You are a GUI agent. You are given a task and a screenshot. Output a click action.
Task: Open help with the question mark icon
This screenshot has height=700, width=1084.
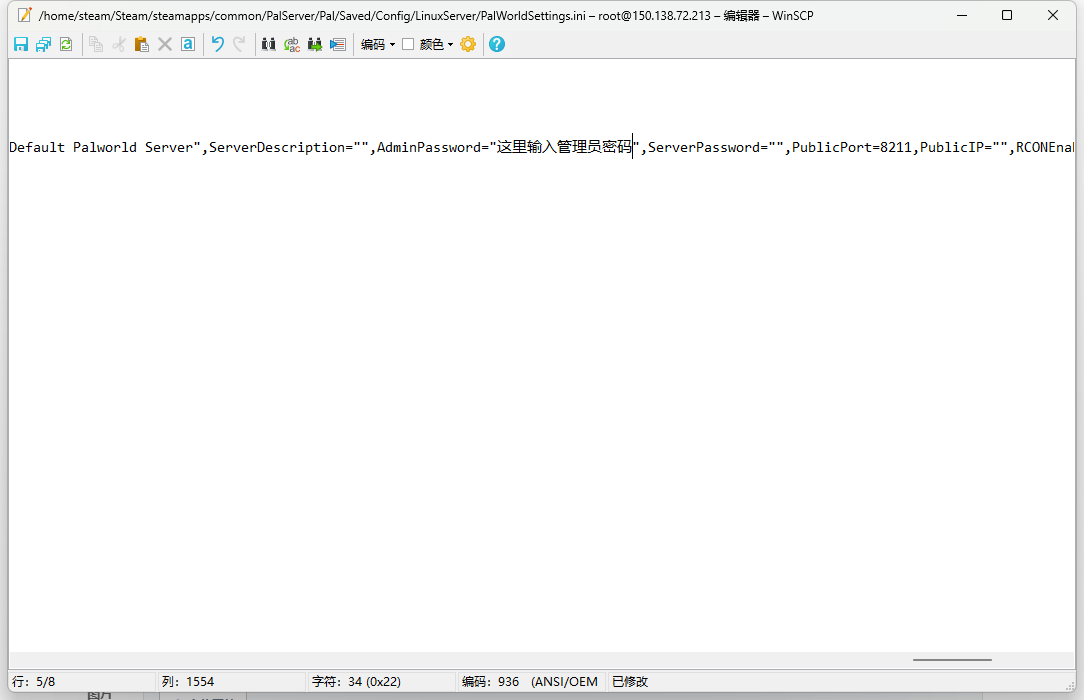point(496,44)
